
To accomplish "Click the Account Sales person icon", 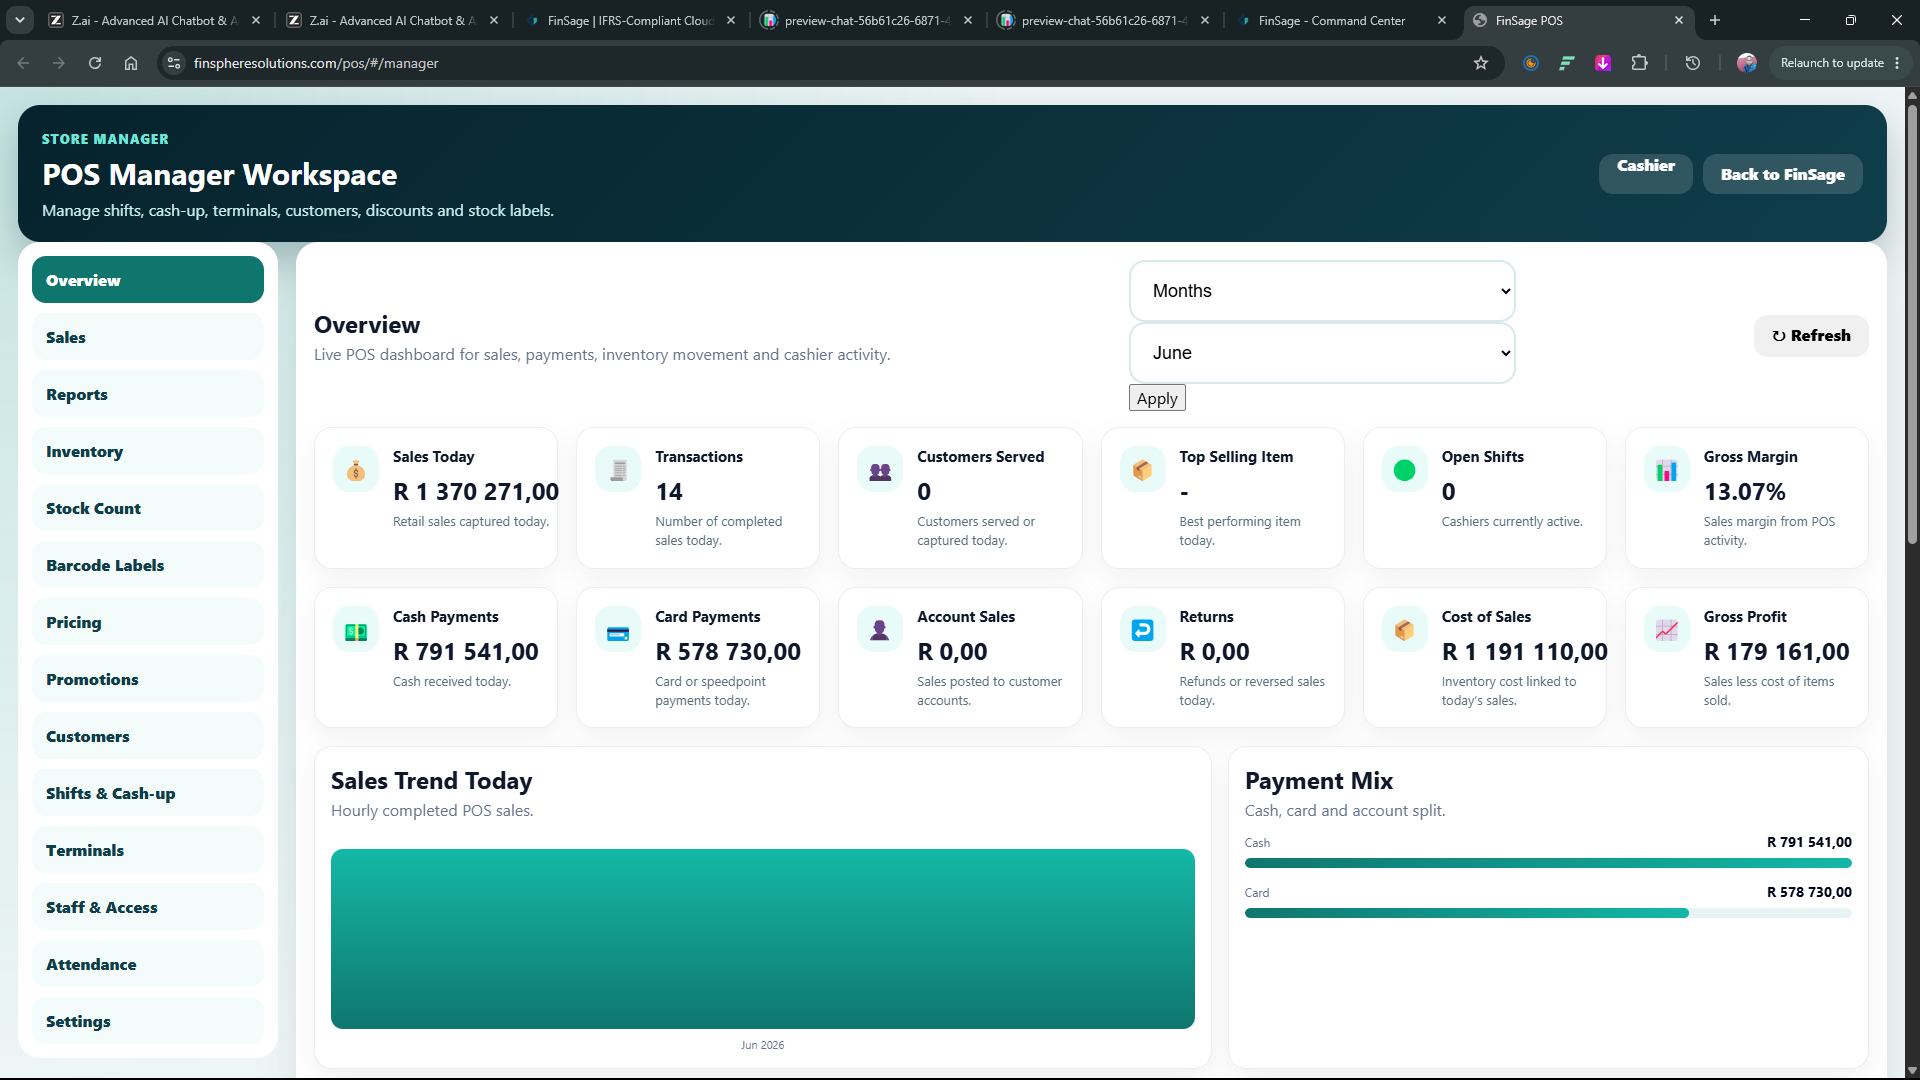I will [x=880, y=630].
